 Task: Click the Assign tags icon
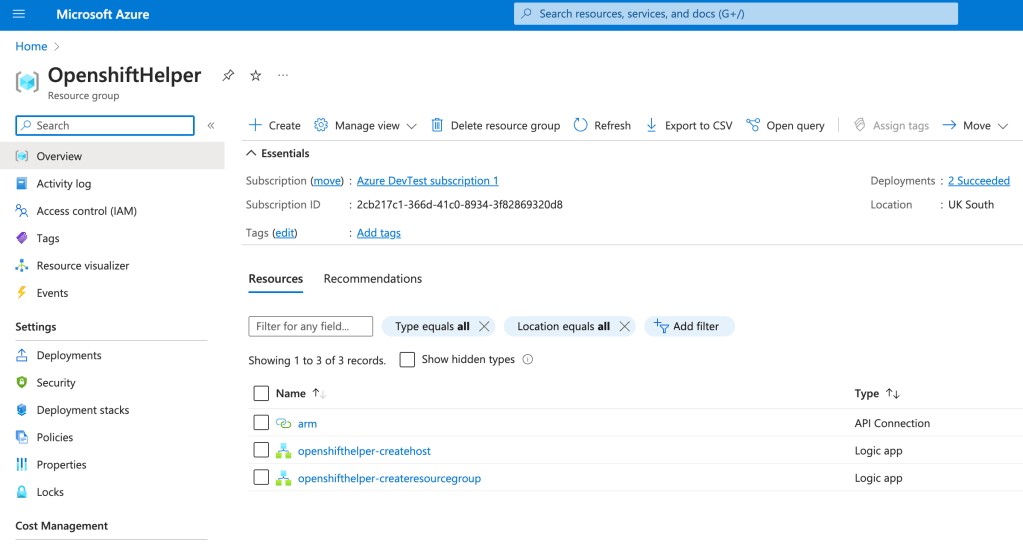859,125
